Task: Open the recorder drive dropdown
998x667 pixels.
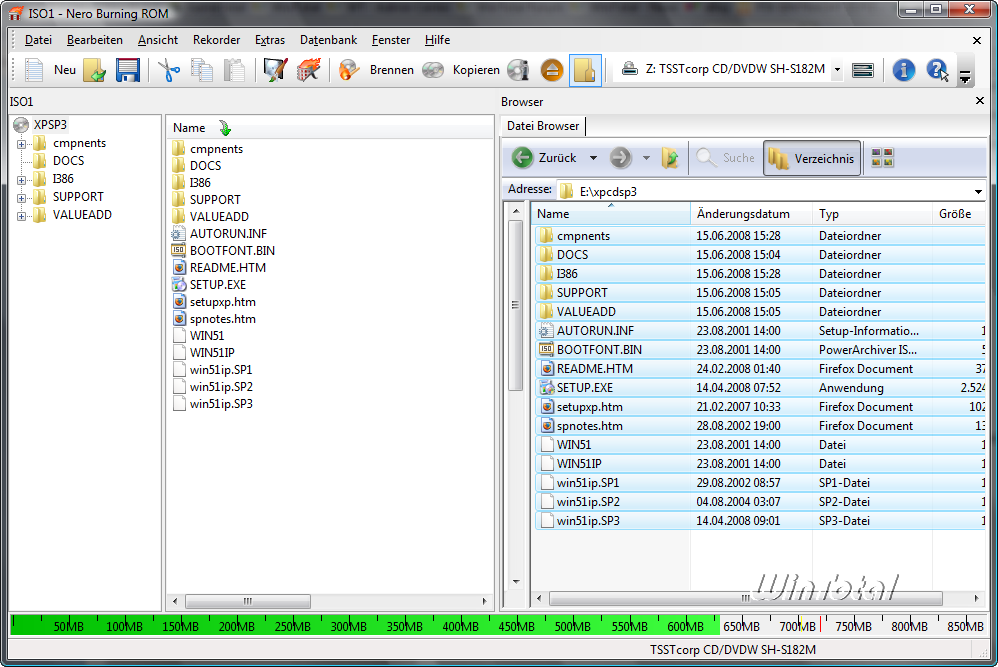Action: tap(838, 69)
